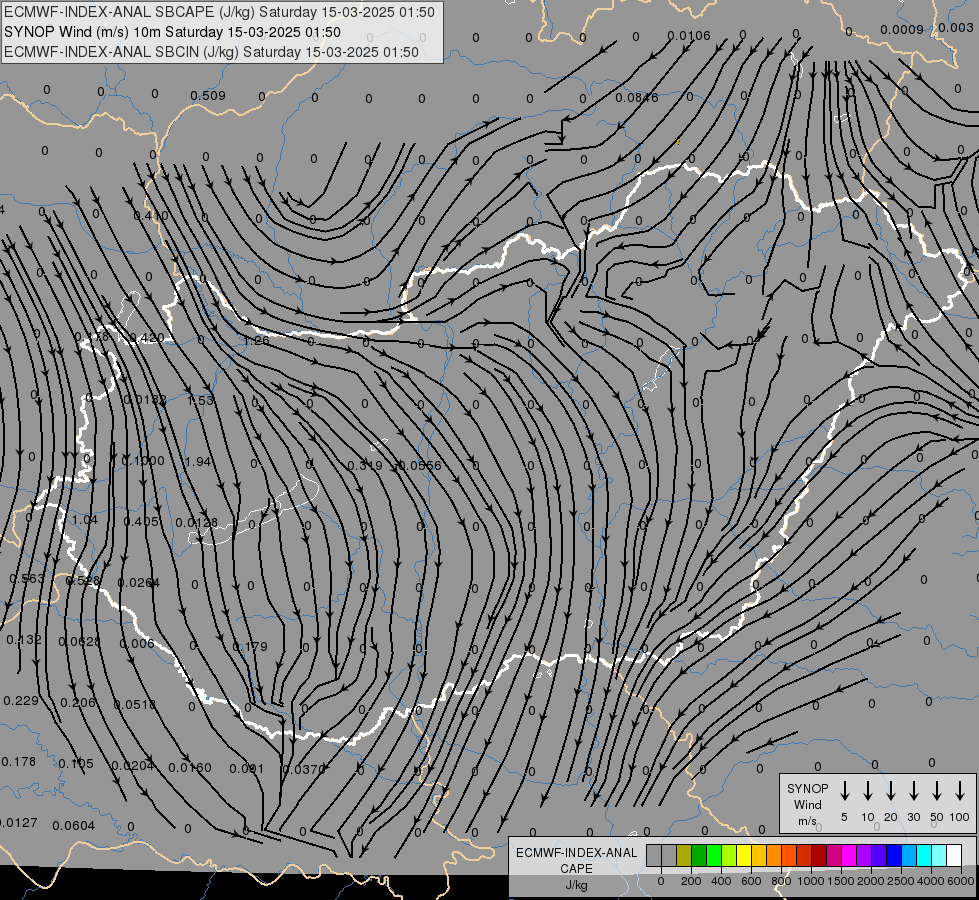Screen dimensions: 979x900
Task: Pick the pale cyan swatch after 4000
Action: (938, 856)
